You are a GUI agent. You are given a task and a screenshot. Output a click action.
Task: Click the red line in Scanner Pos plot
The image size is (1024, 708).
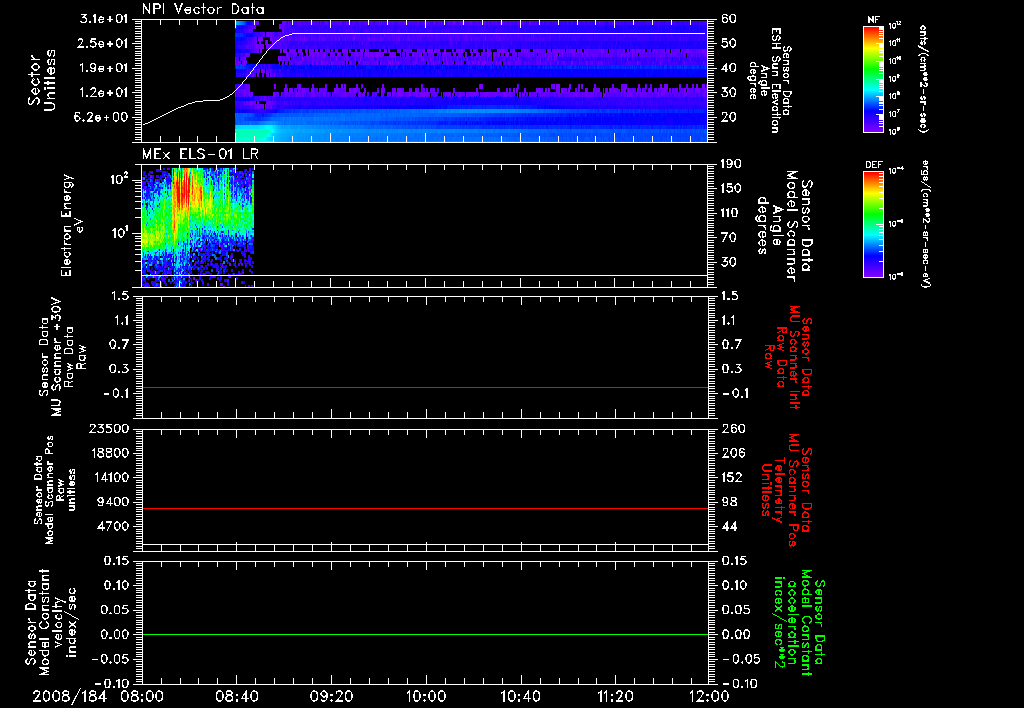click(x=425, y=508)
